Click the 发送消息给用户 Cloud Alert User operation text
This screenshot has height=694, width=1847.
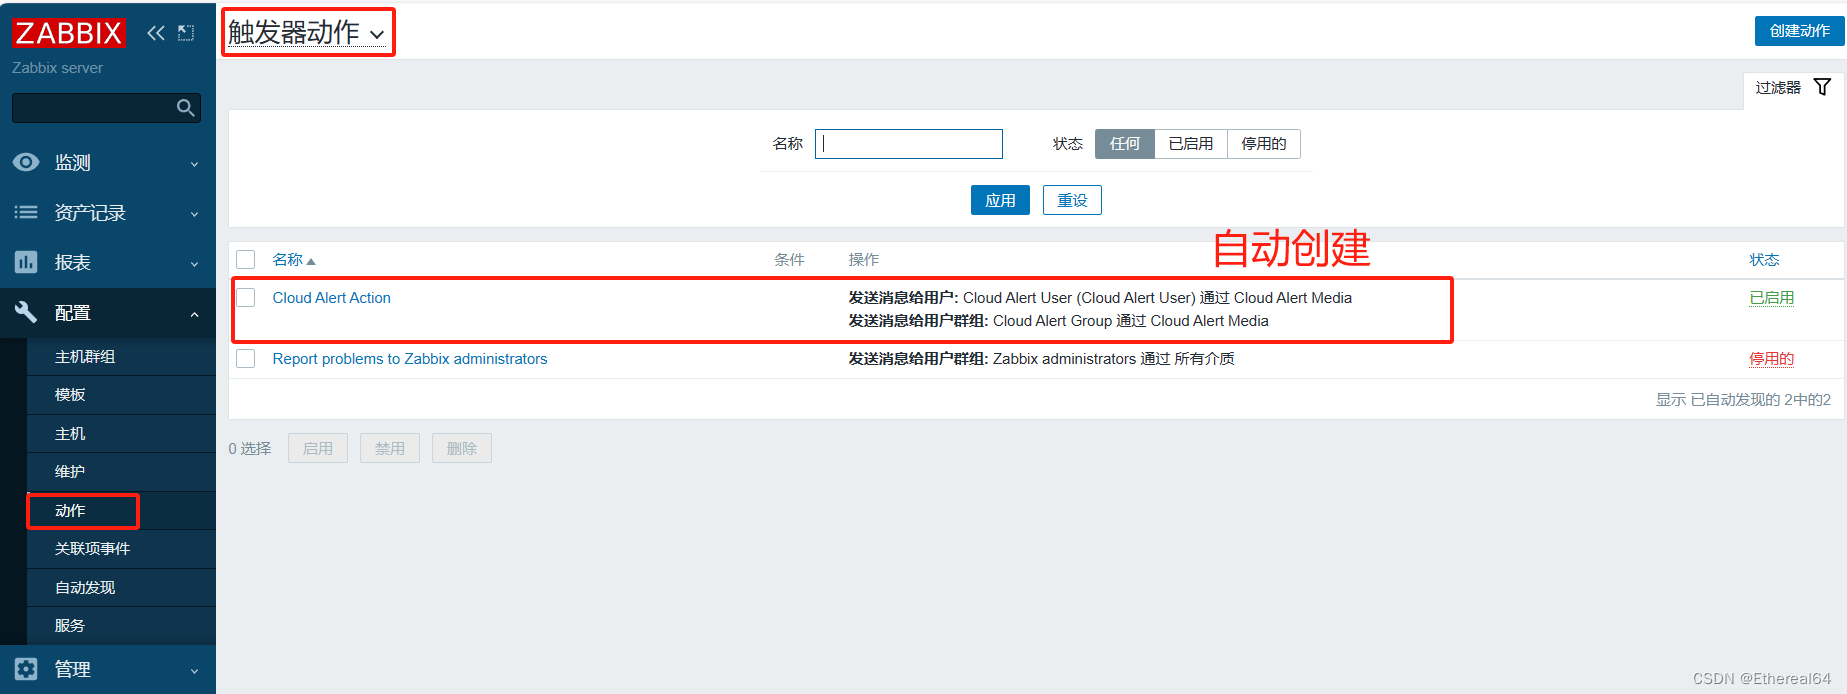pyautogui.click(x=1100, y=298)
